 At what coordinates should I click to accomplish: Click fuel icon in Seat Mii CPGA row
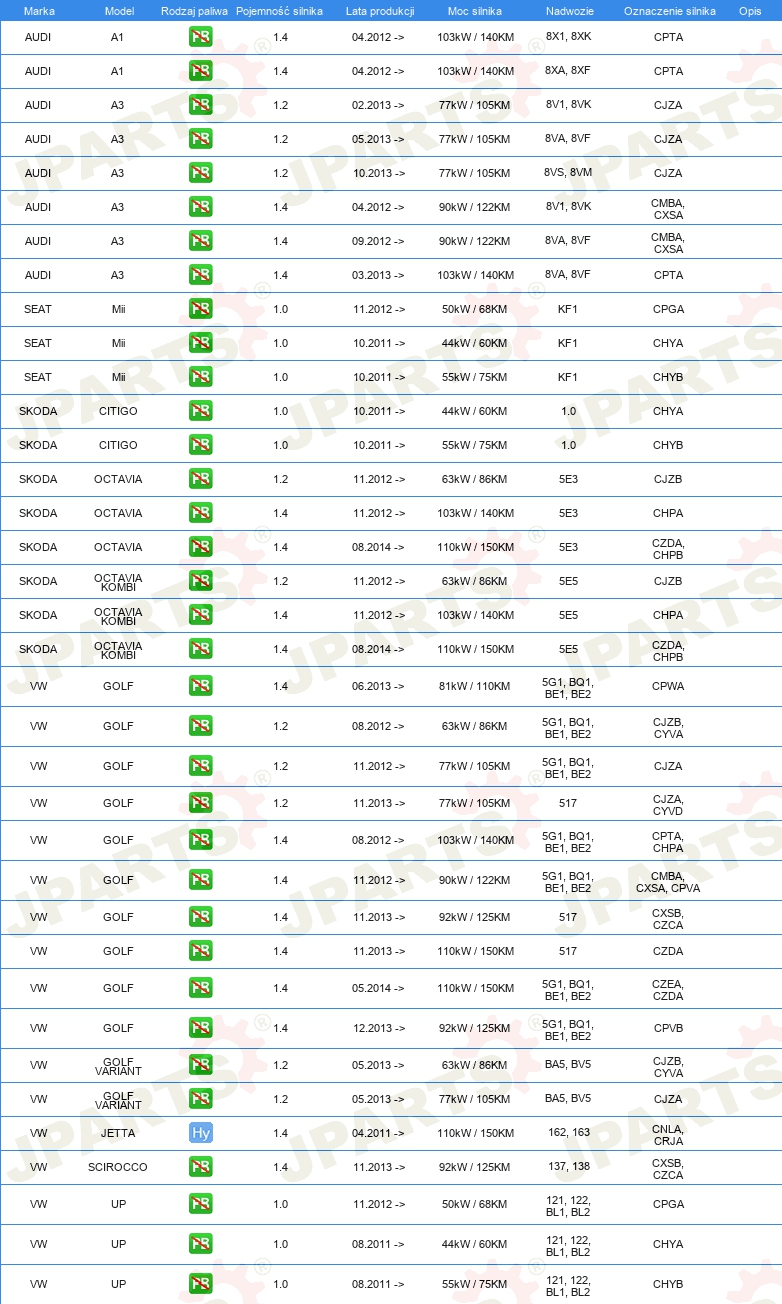pyautogui.click(x=200, y=309)
